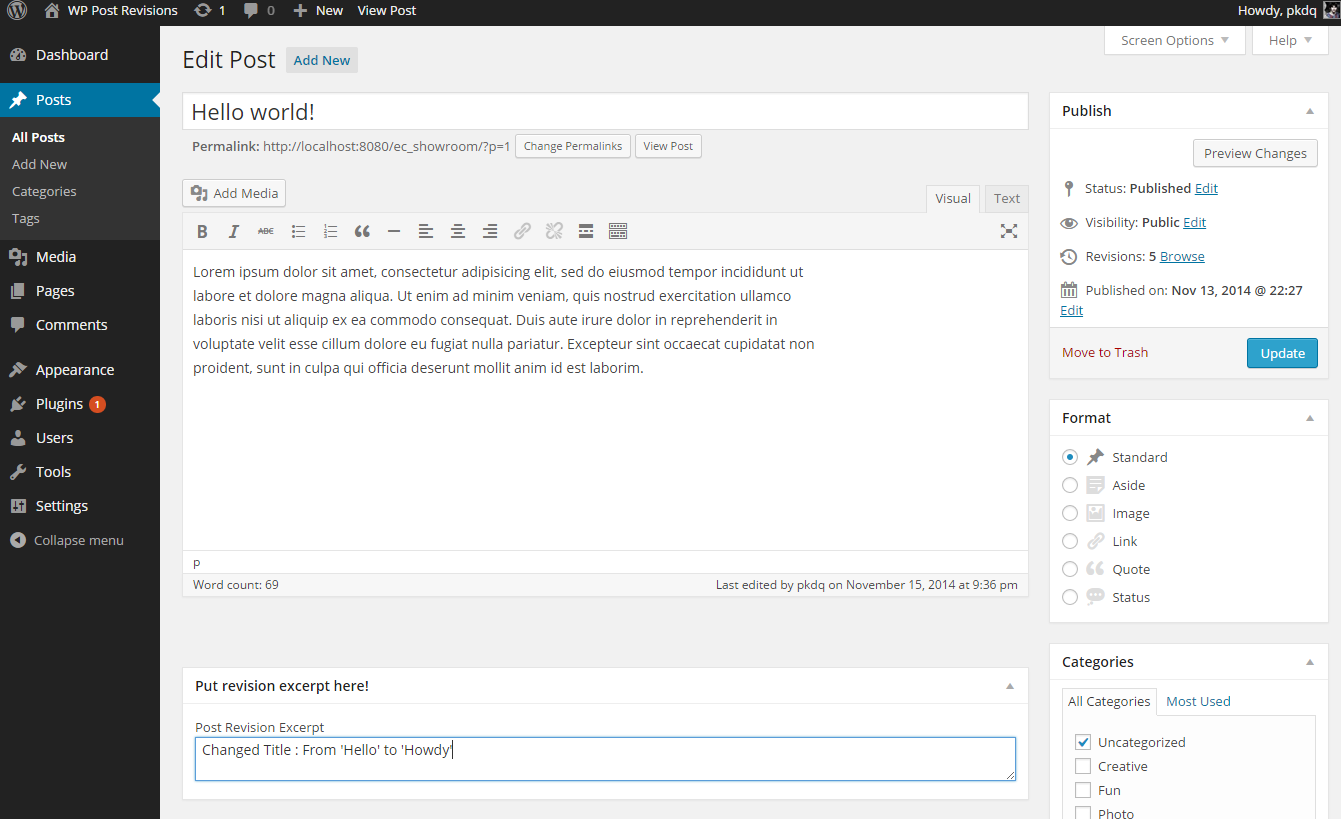
Task: Collapse the Format panel
Action: (1310, 418)
